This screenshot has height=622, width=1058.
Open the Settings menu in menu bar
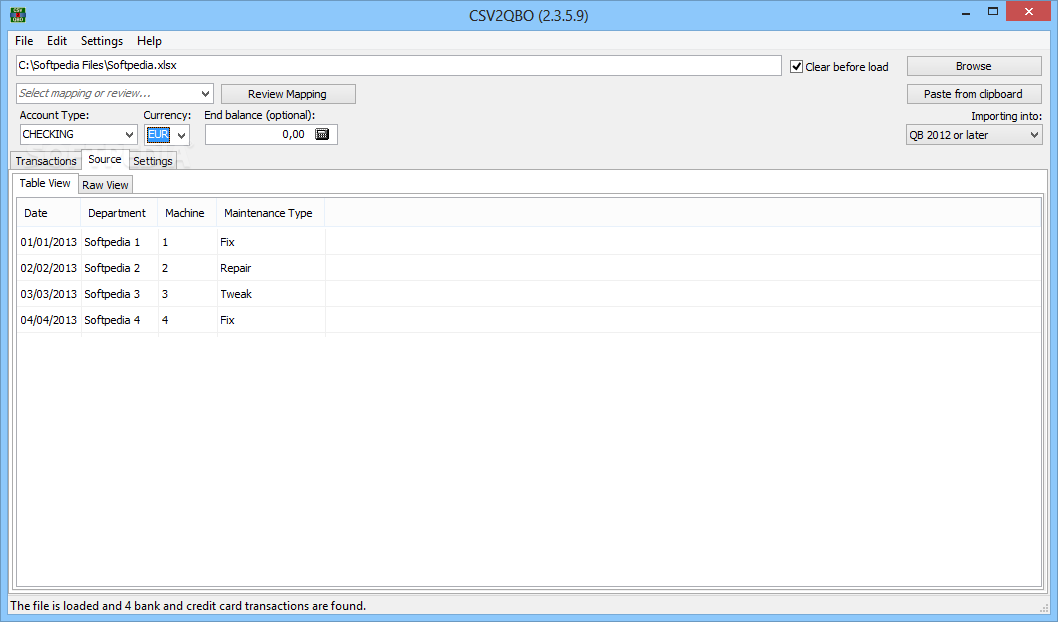(102, 41)
